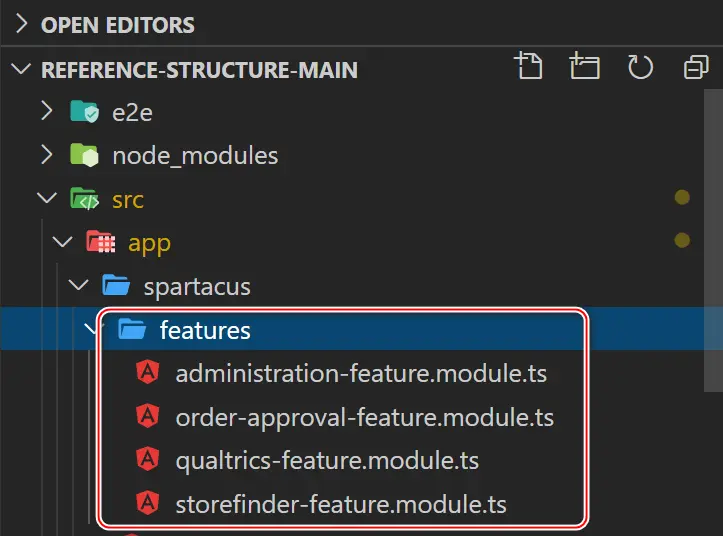Select the features folder
Viewport: 723px width, 536px height.
pos(205,330)
